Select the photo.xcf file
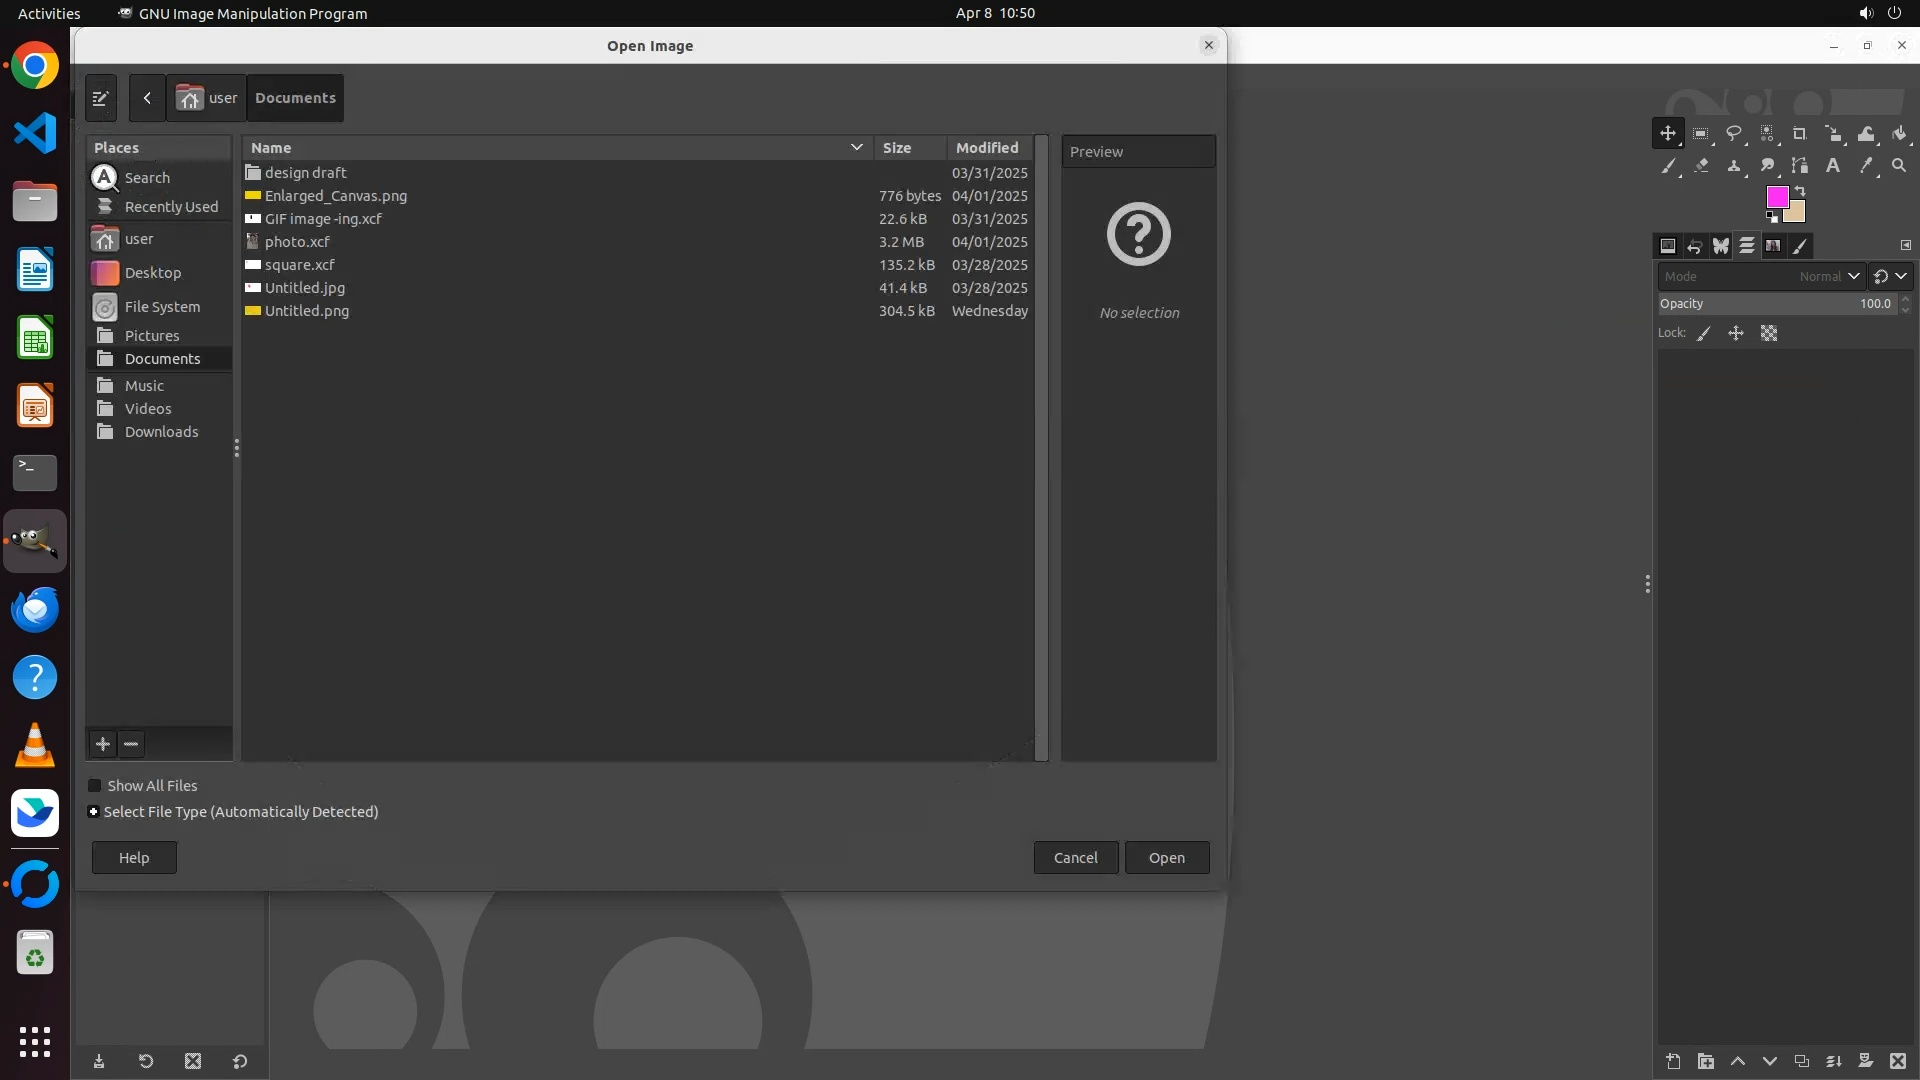This screenshot has height=1080, width=1920. coord(297,242)
